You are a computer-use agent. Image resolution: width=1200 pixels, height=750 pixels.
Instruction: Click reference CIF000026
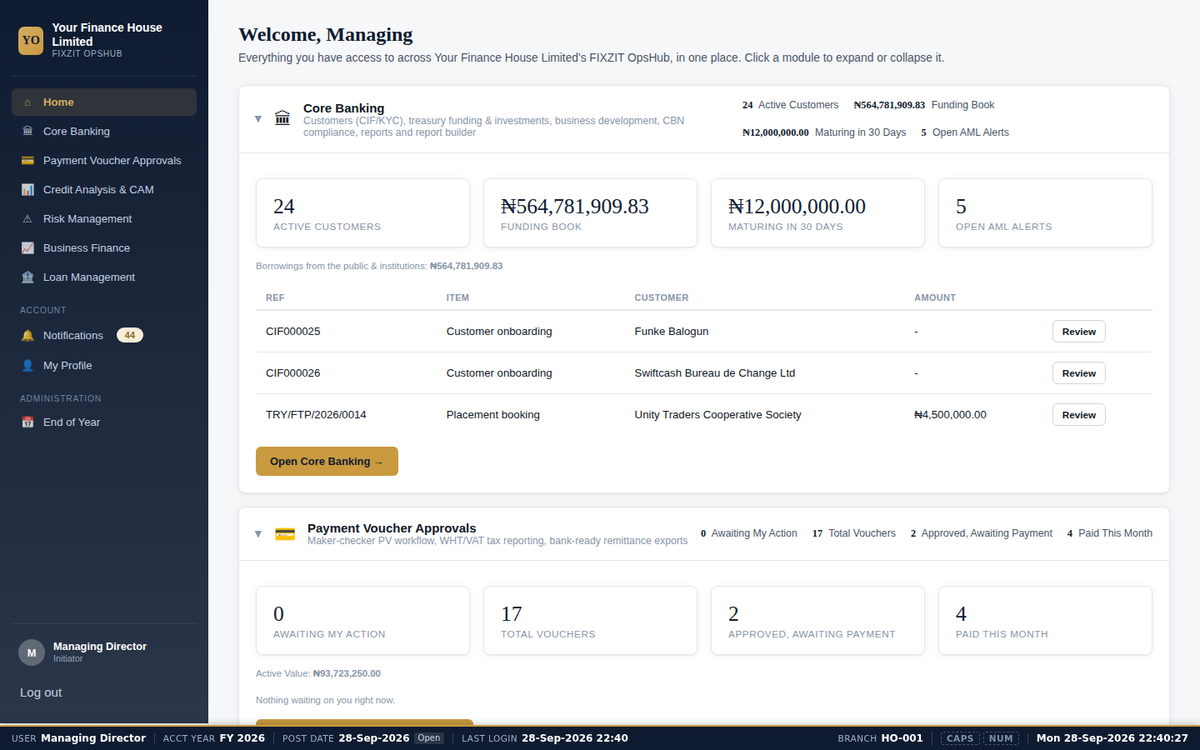(x=293, y=373)
